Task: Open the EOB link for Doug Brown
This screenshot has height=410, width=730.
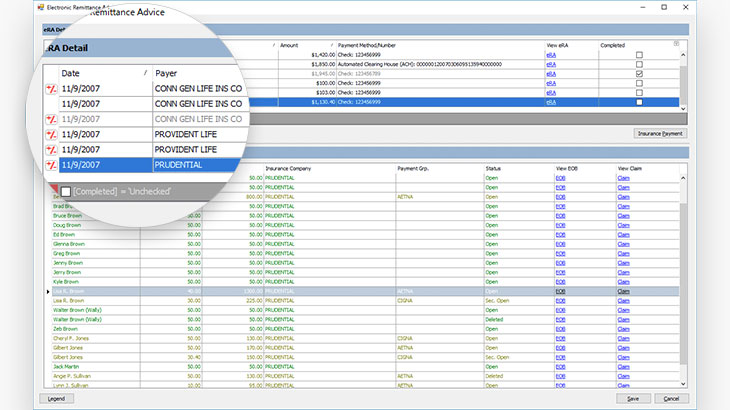Action: (560, 225)
